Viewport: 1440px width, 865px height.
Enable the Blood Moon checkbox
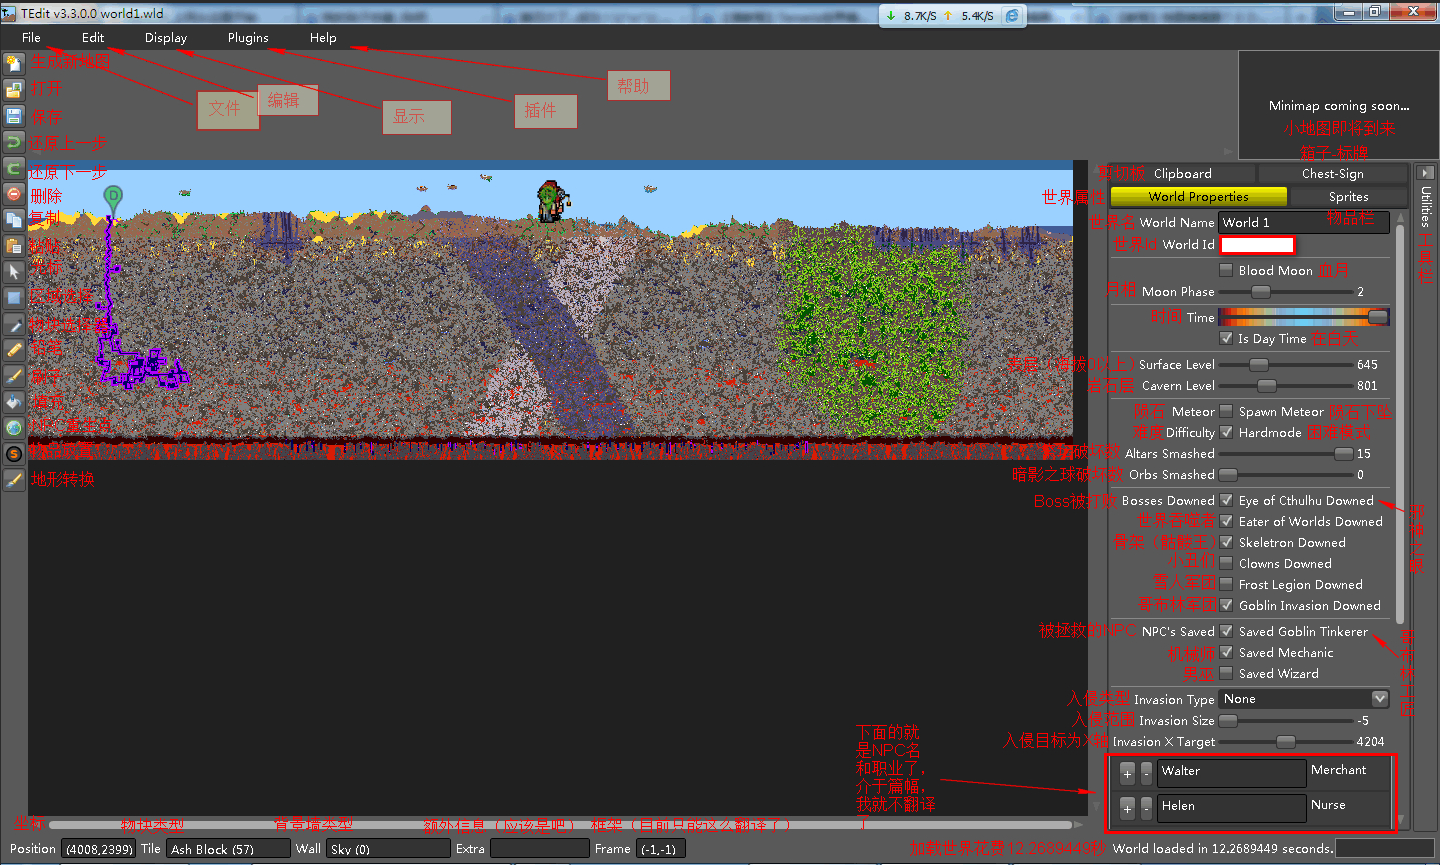coord(1226,270)
